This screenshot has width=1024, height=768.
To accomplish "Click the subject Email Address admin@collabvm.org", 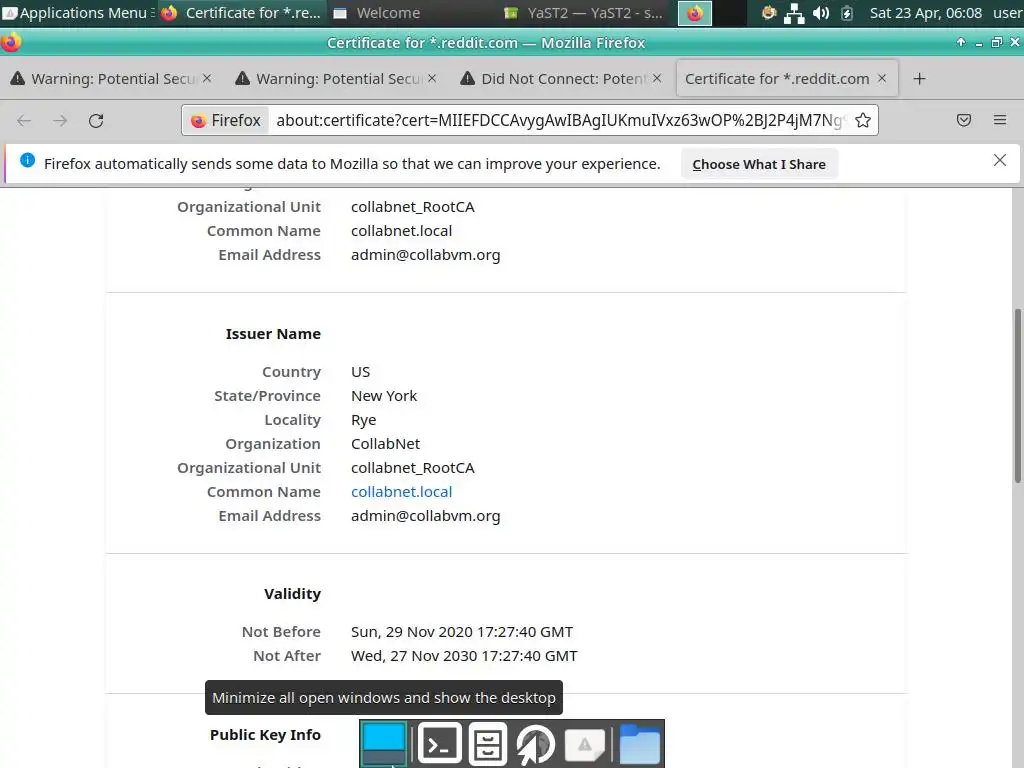I will click(x=426, y=255).
